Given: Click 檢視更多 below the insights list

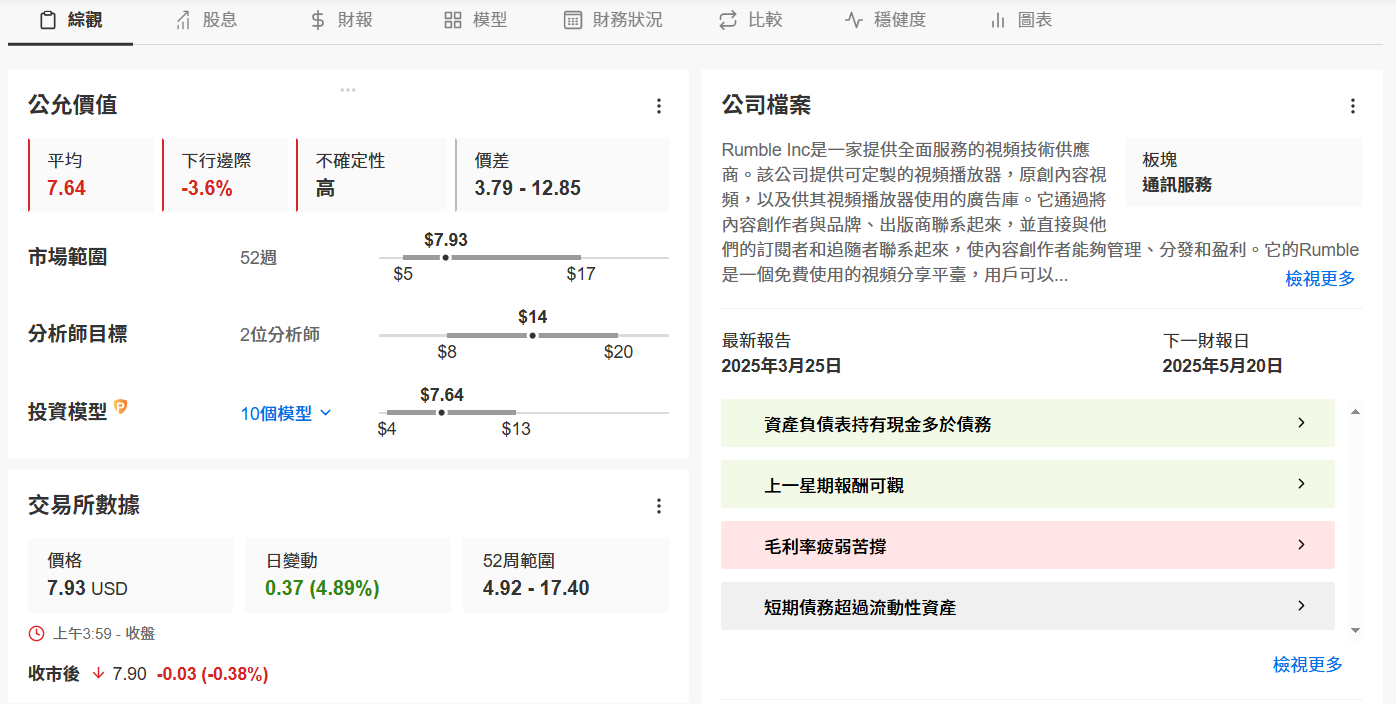Looking at the screenshot, I should coord(1307,665).
